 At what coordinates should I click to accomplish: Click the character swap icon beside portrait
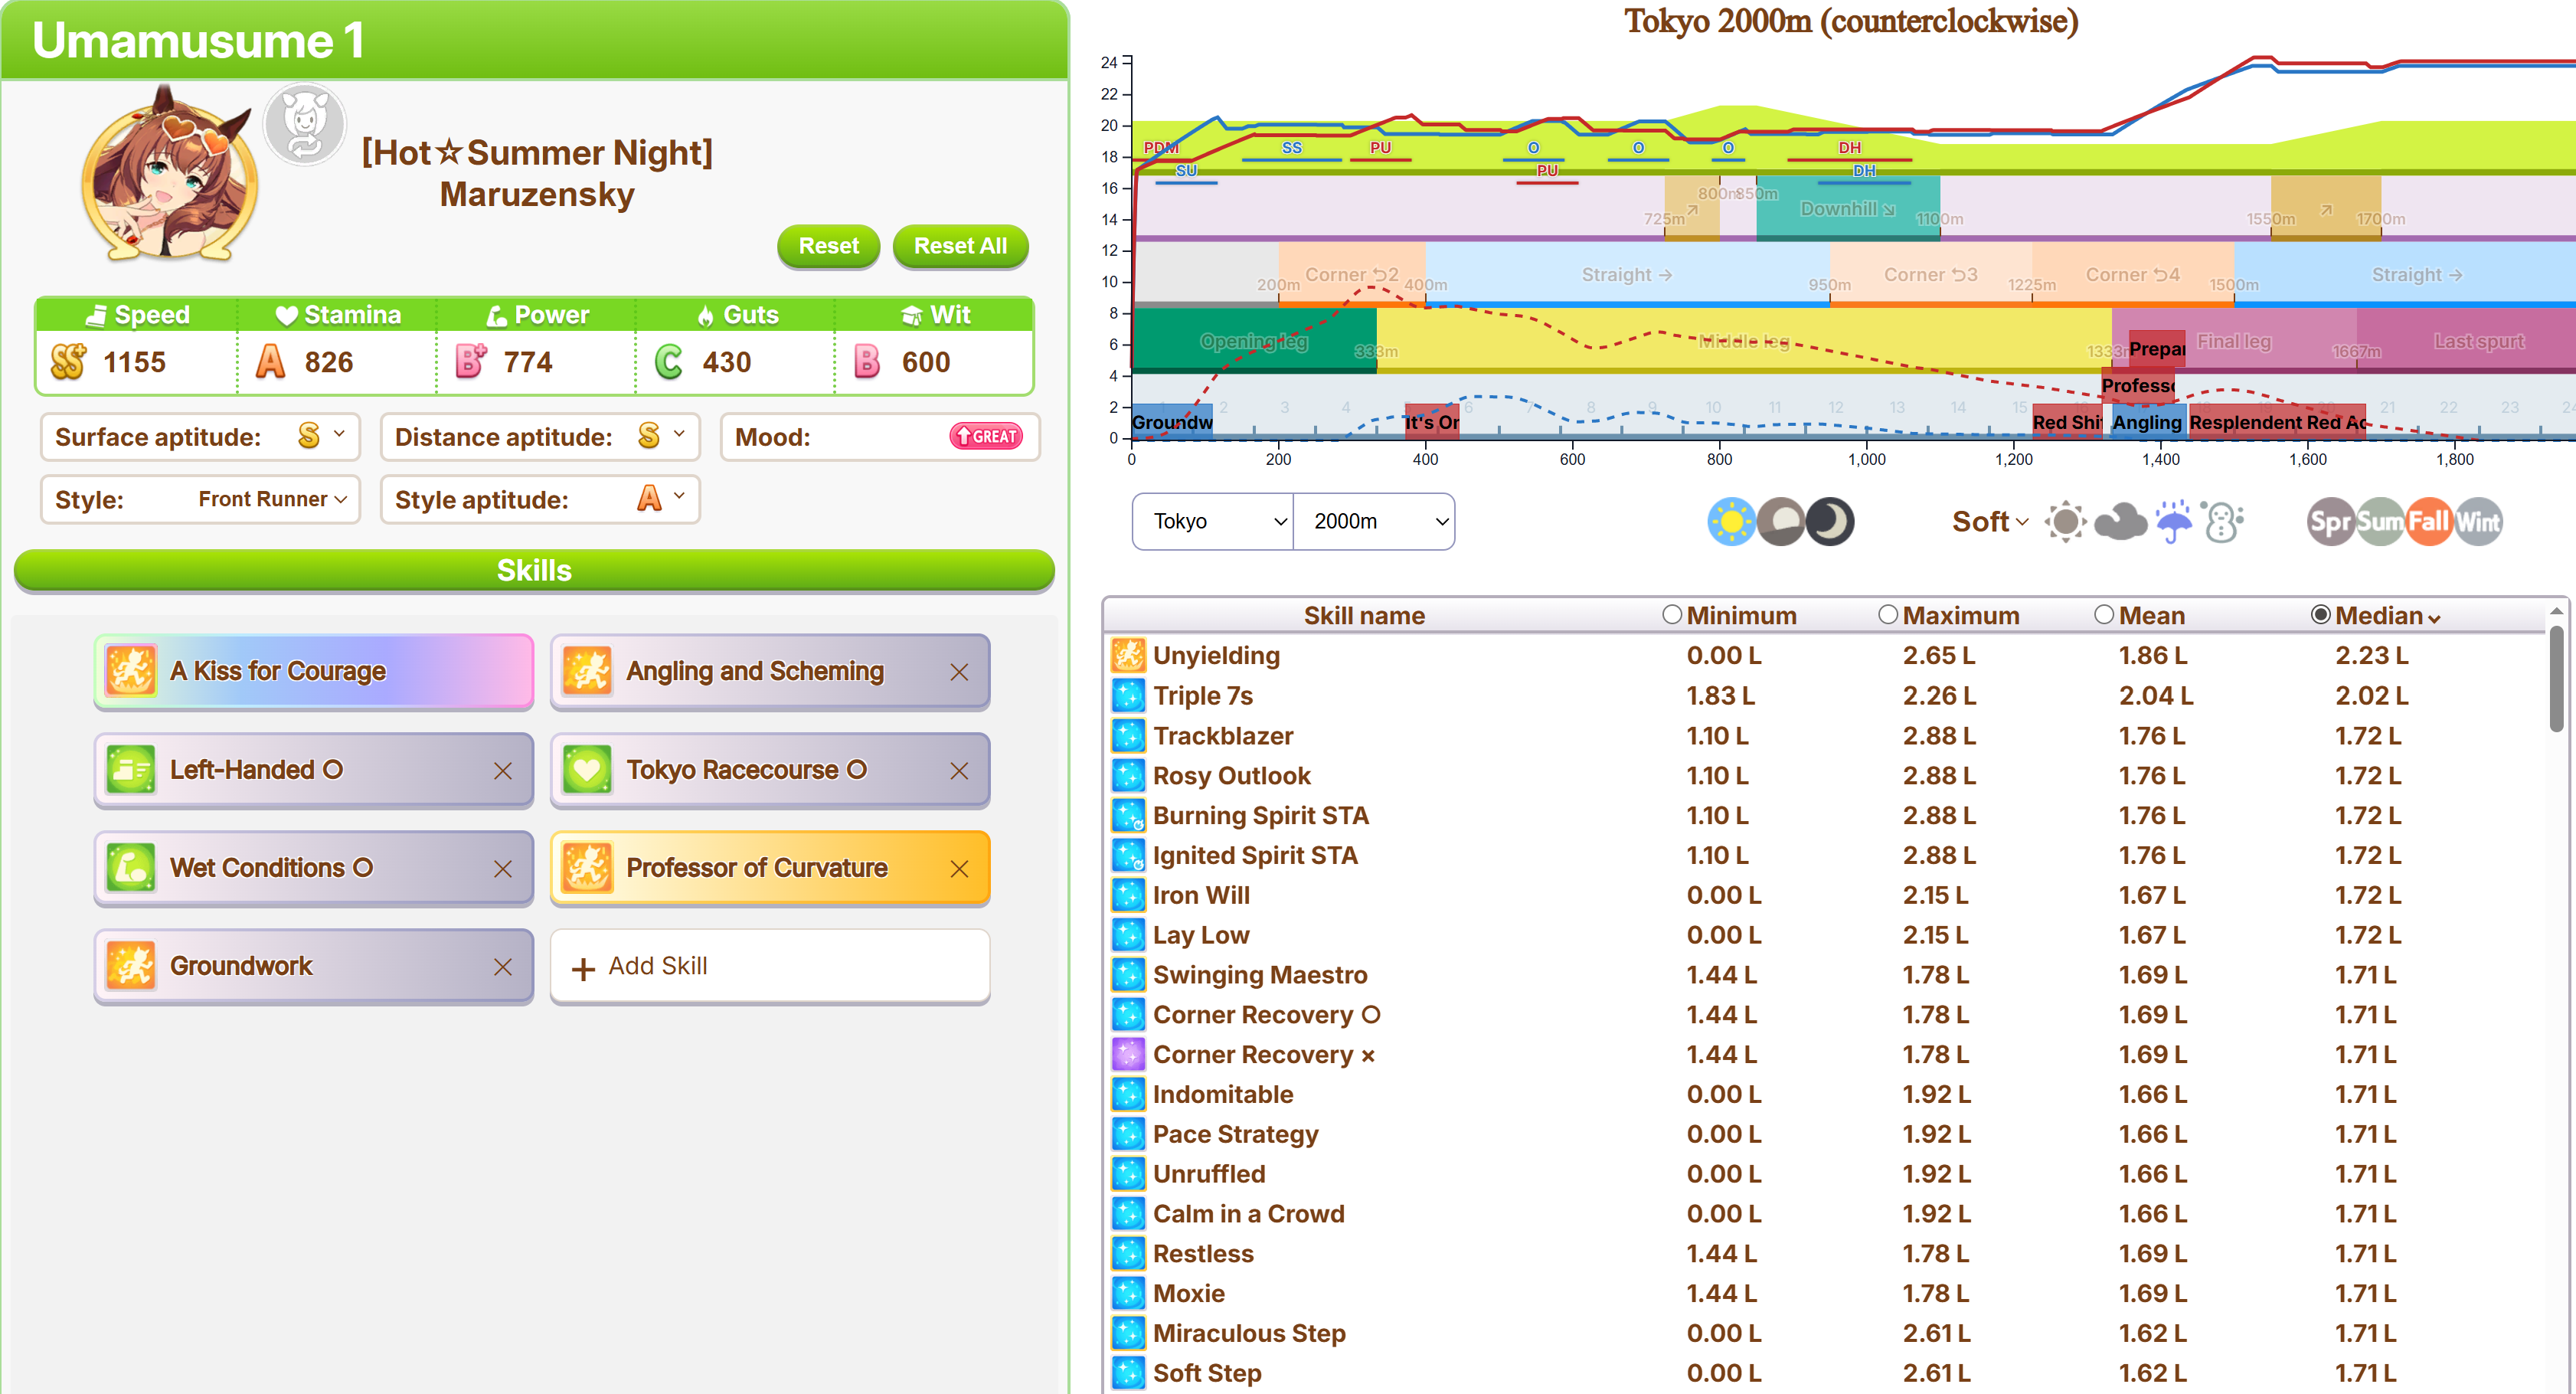[x=305, y=124]
